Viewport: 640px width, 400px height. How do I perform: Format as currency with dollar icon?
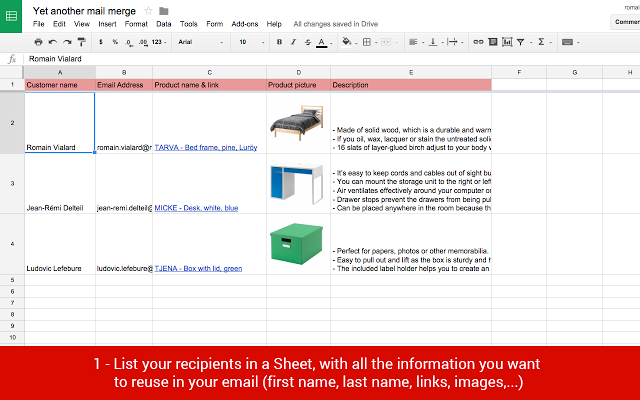101,42
